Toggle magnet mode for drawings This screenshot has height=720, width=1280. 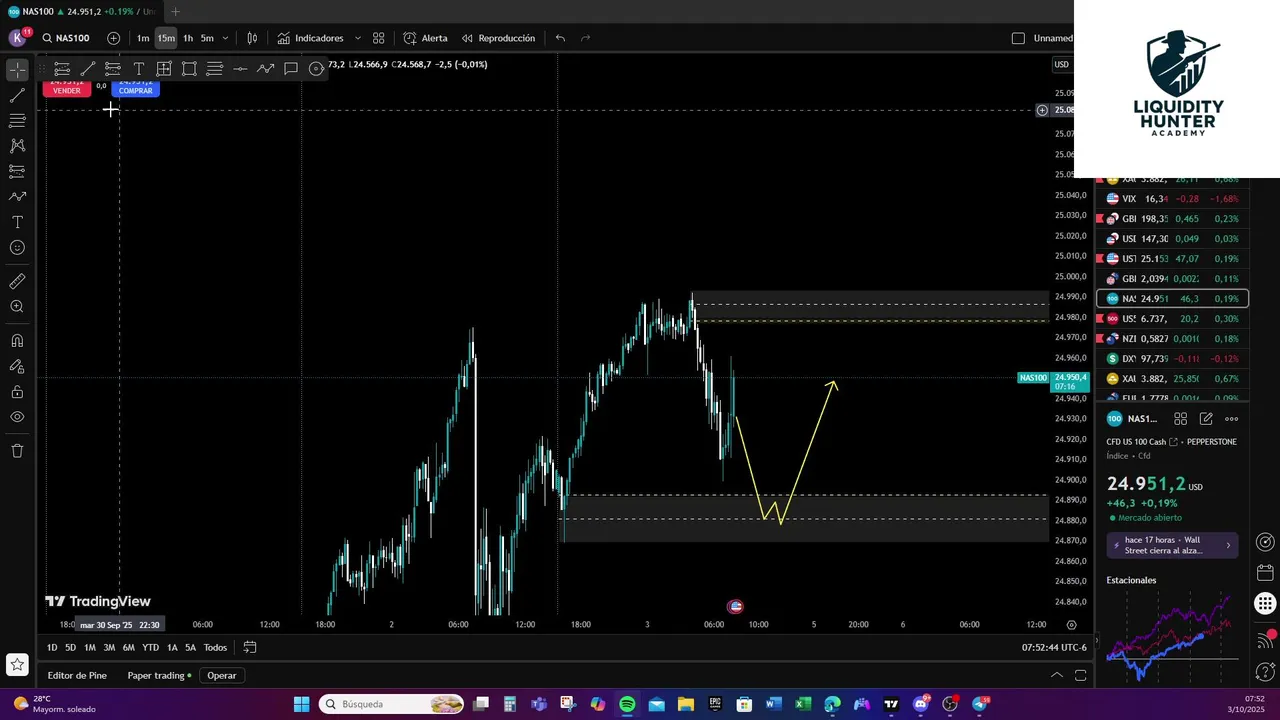click(17, 341)
